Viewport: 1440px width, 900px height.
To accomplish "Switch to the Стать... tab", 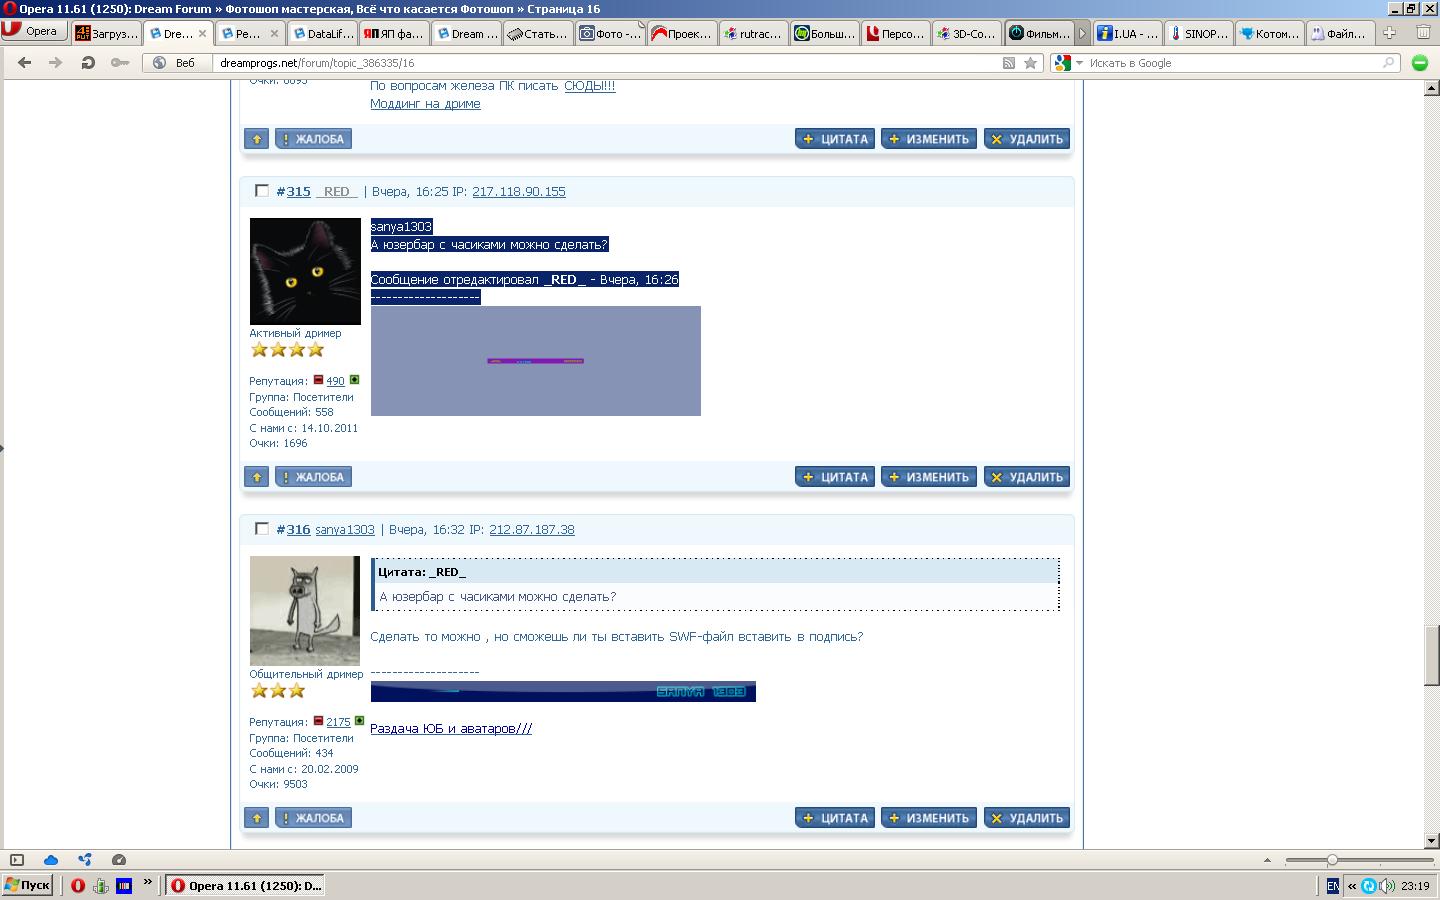I will pyautogui.click(x=538, y=33).
